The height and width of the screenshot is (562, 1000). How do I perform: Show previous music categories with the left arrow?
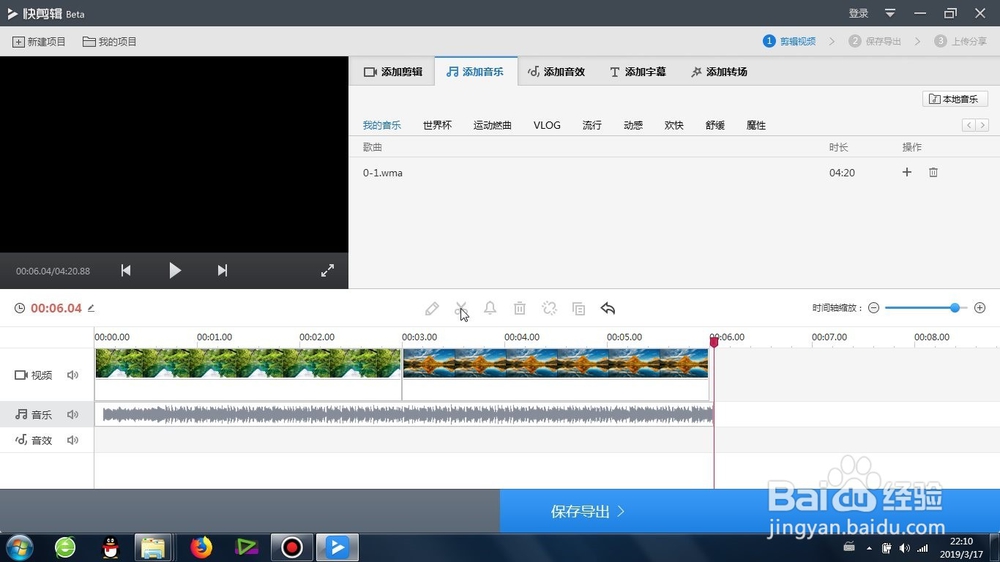click(x=969, y=125)
